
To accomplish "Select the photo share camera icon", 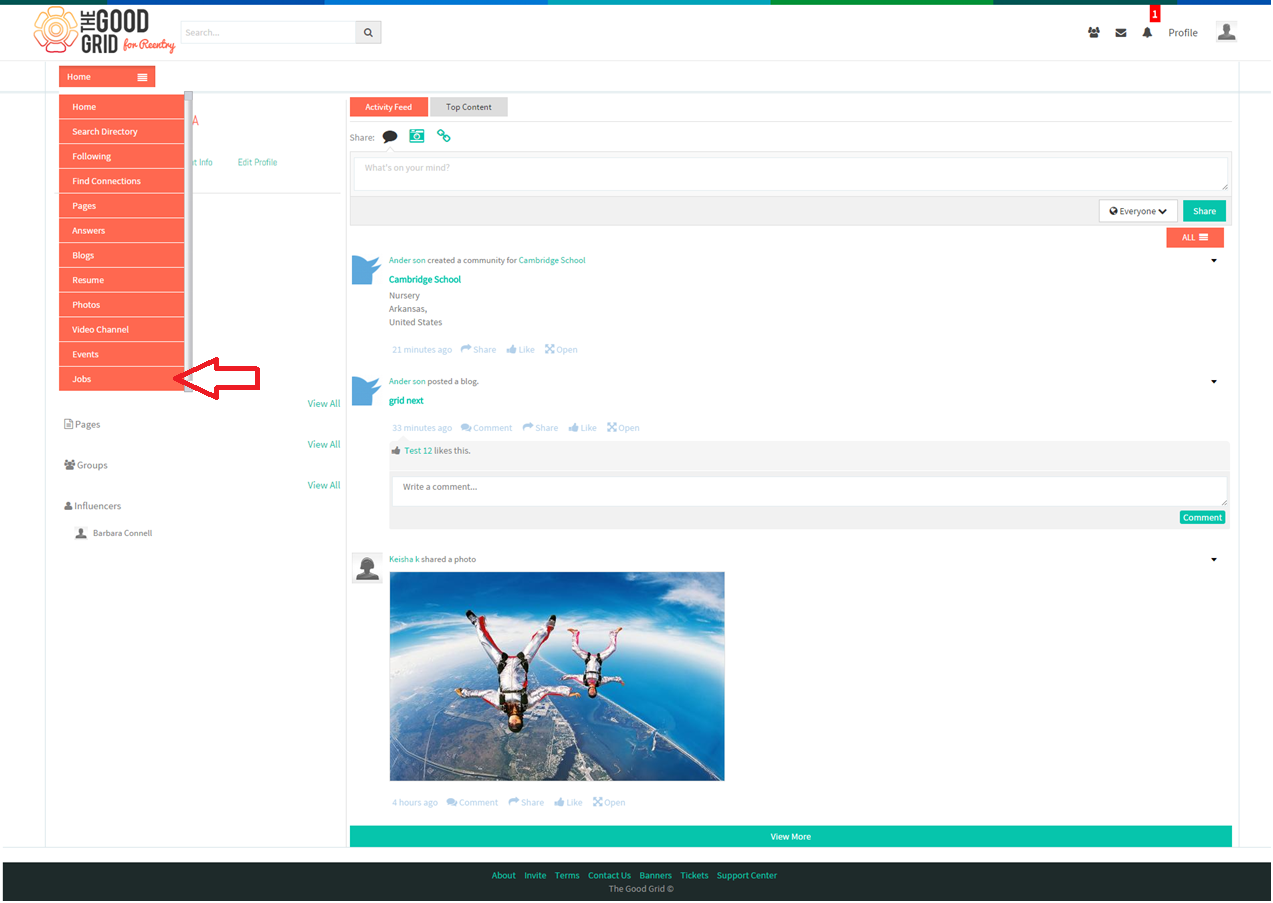I will (x=417, y=136).
